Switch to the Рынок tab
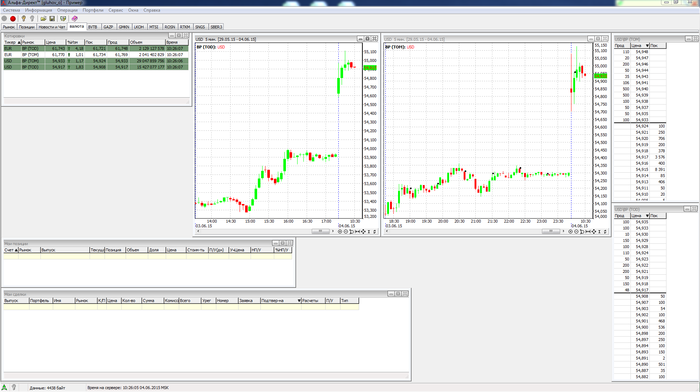700x392 pixels. click(8, 27)
